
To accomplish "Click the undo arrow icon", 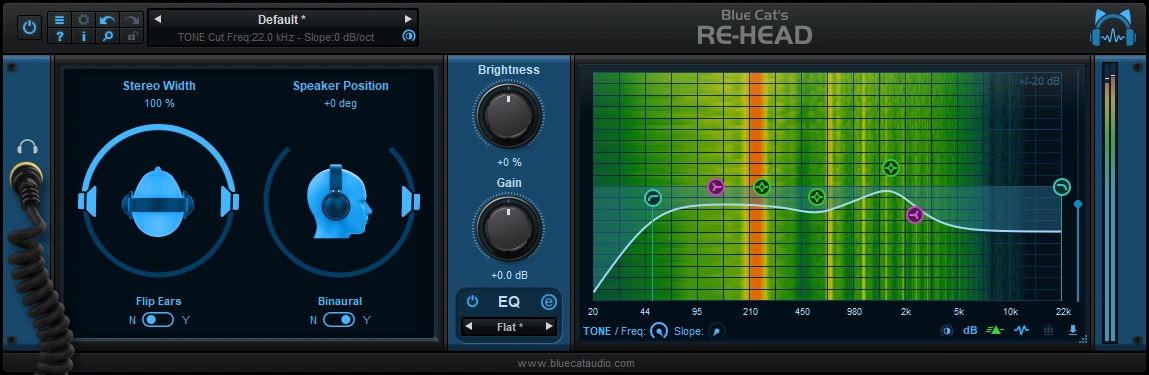I will point(108,21).
